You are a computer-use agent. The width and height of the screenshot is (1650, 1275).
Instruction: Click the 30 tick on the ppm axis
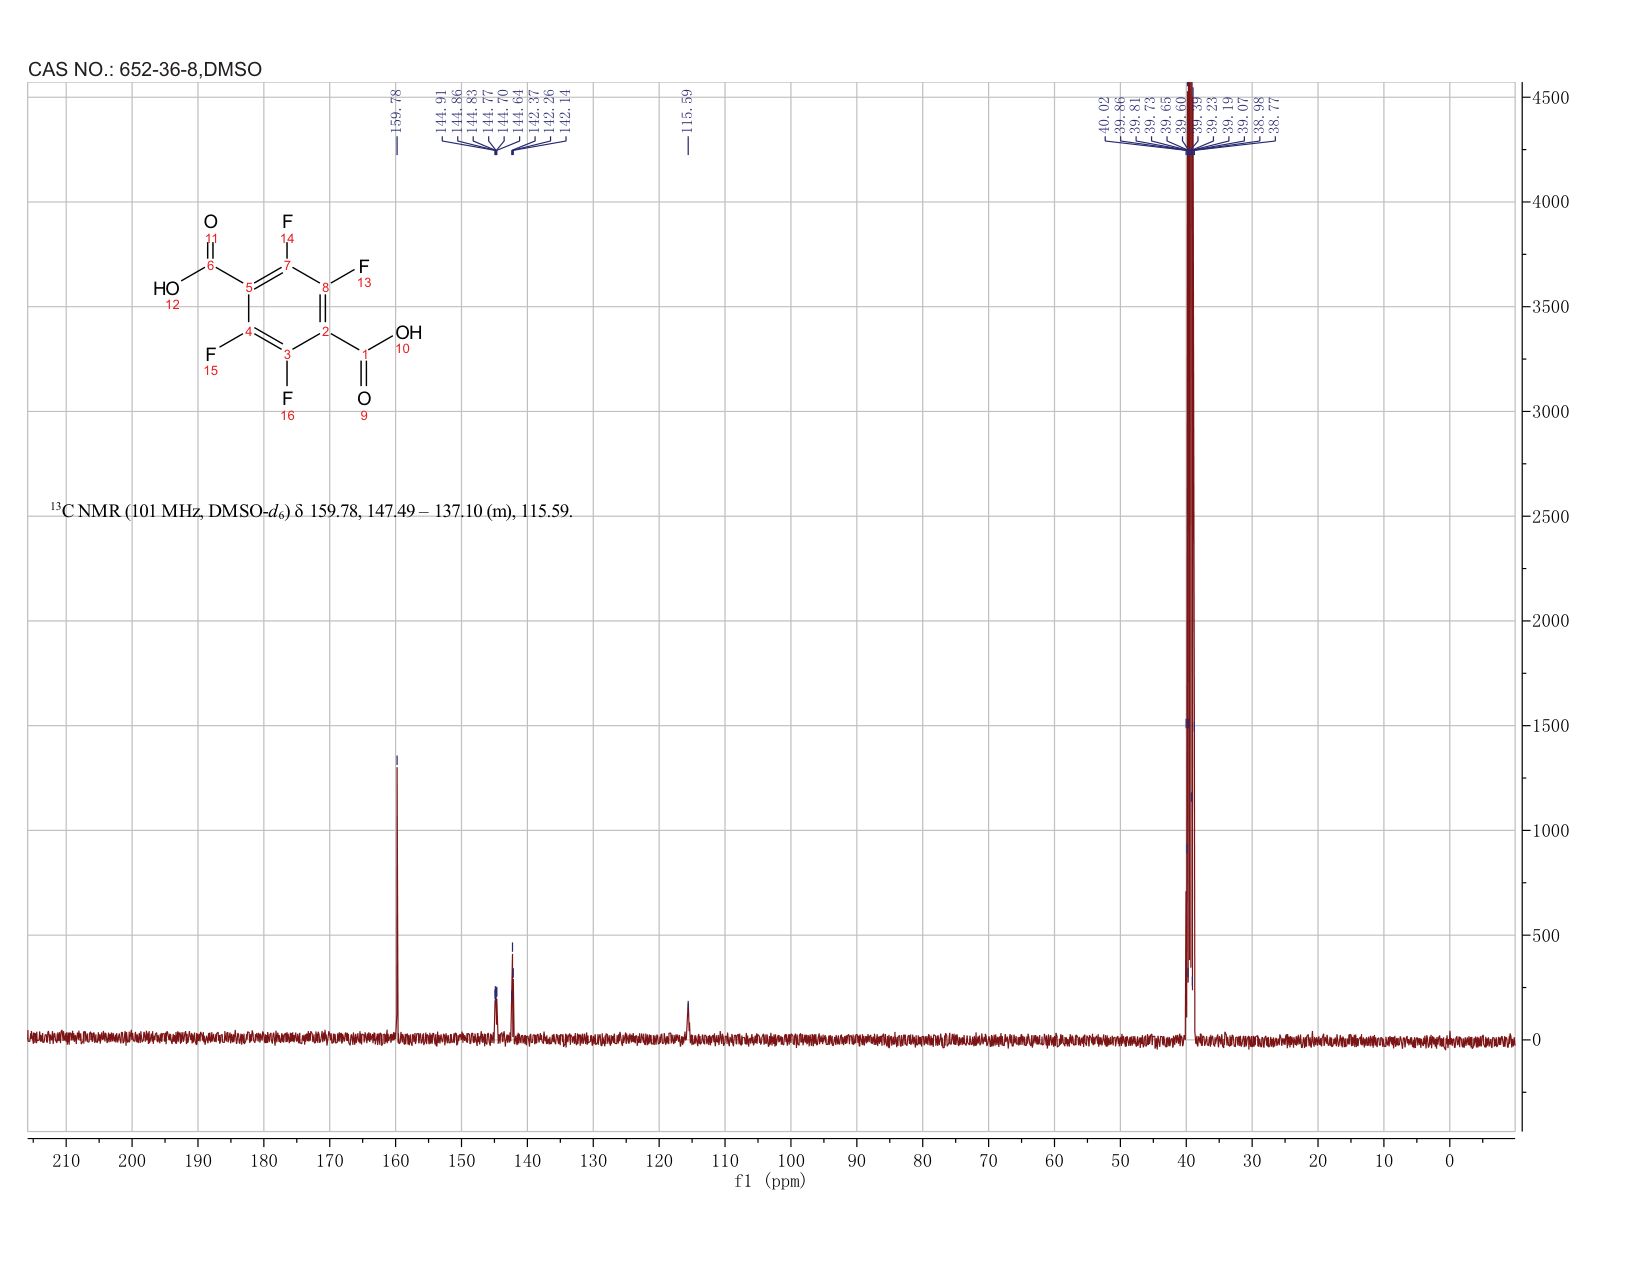coord(1252,1161)
